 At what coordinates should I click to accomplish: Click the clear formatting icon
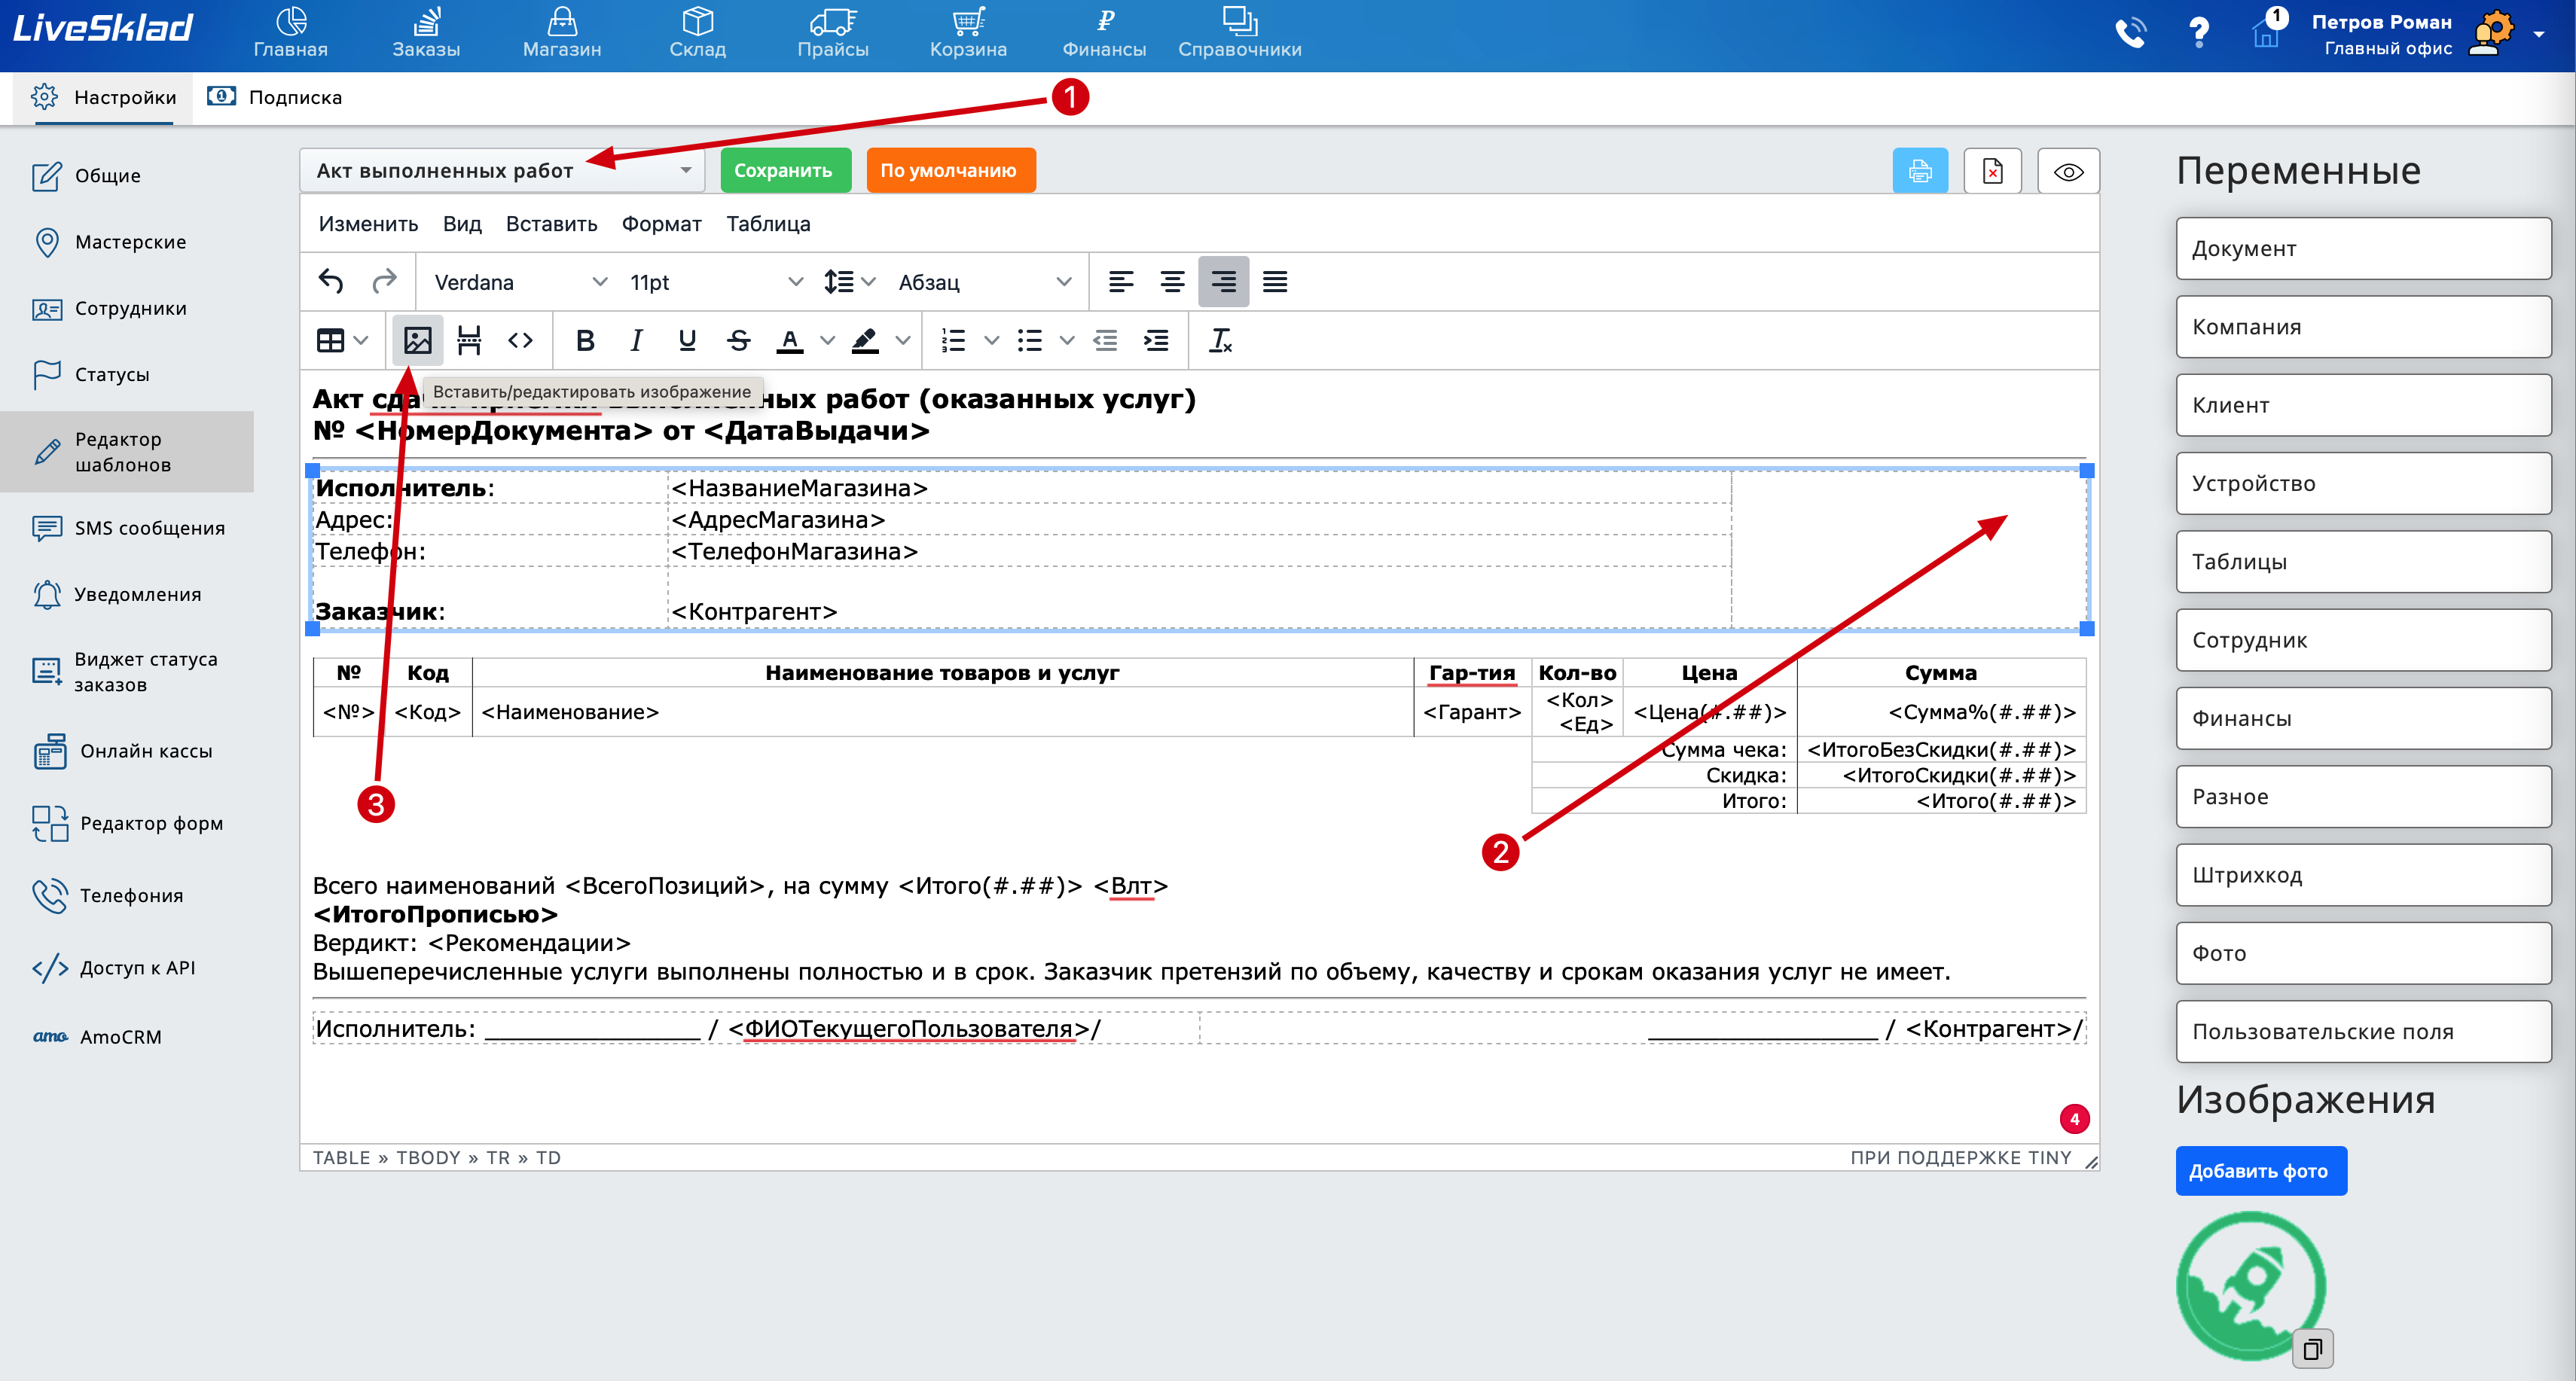click(1220, 341)
